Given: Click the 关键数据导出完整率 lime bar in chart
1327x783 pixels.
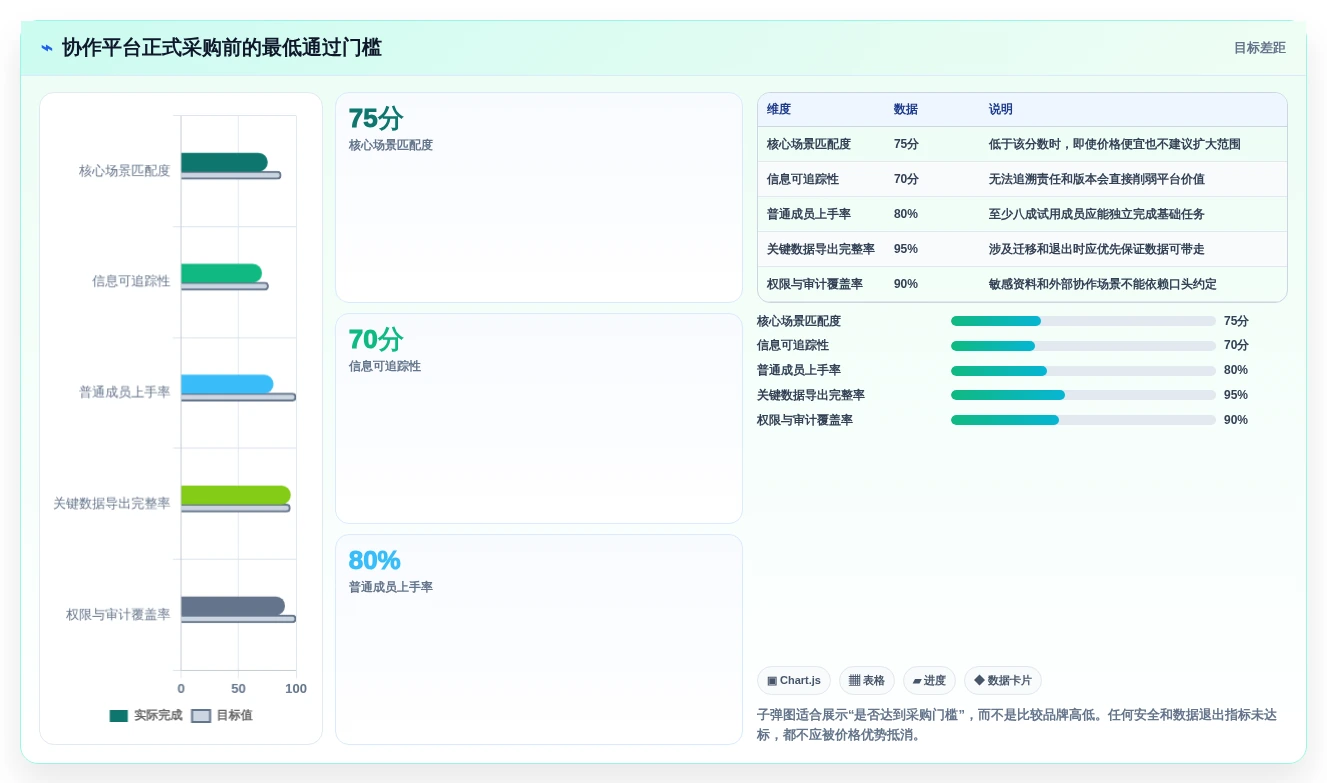Looking at the screenshot, I should pos(236,495).
